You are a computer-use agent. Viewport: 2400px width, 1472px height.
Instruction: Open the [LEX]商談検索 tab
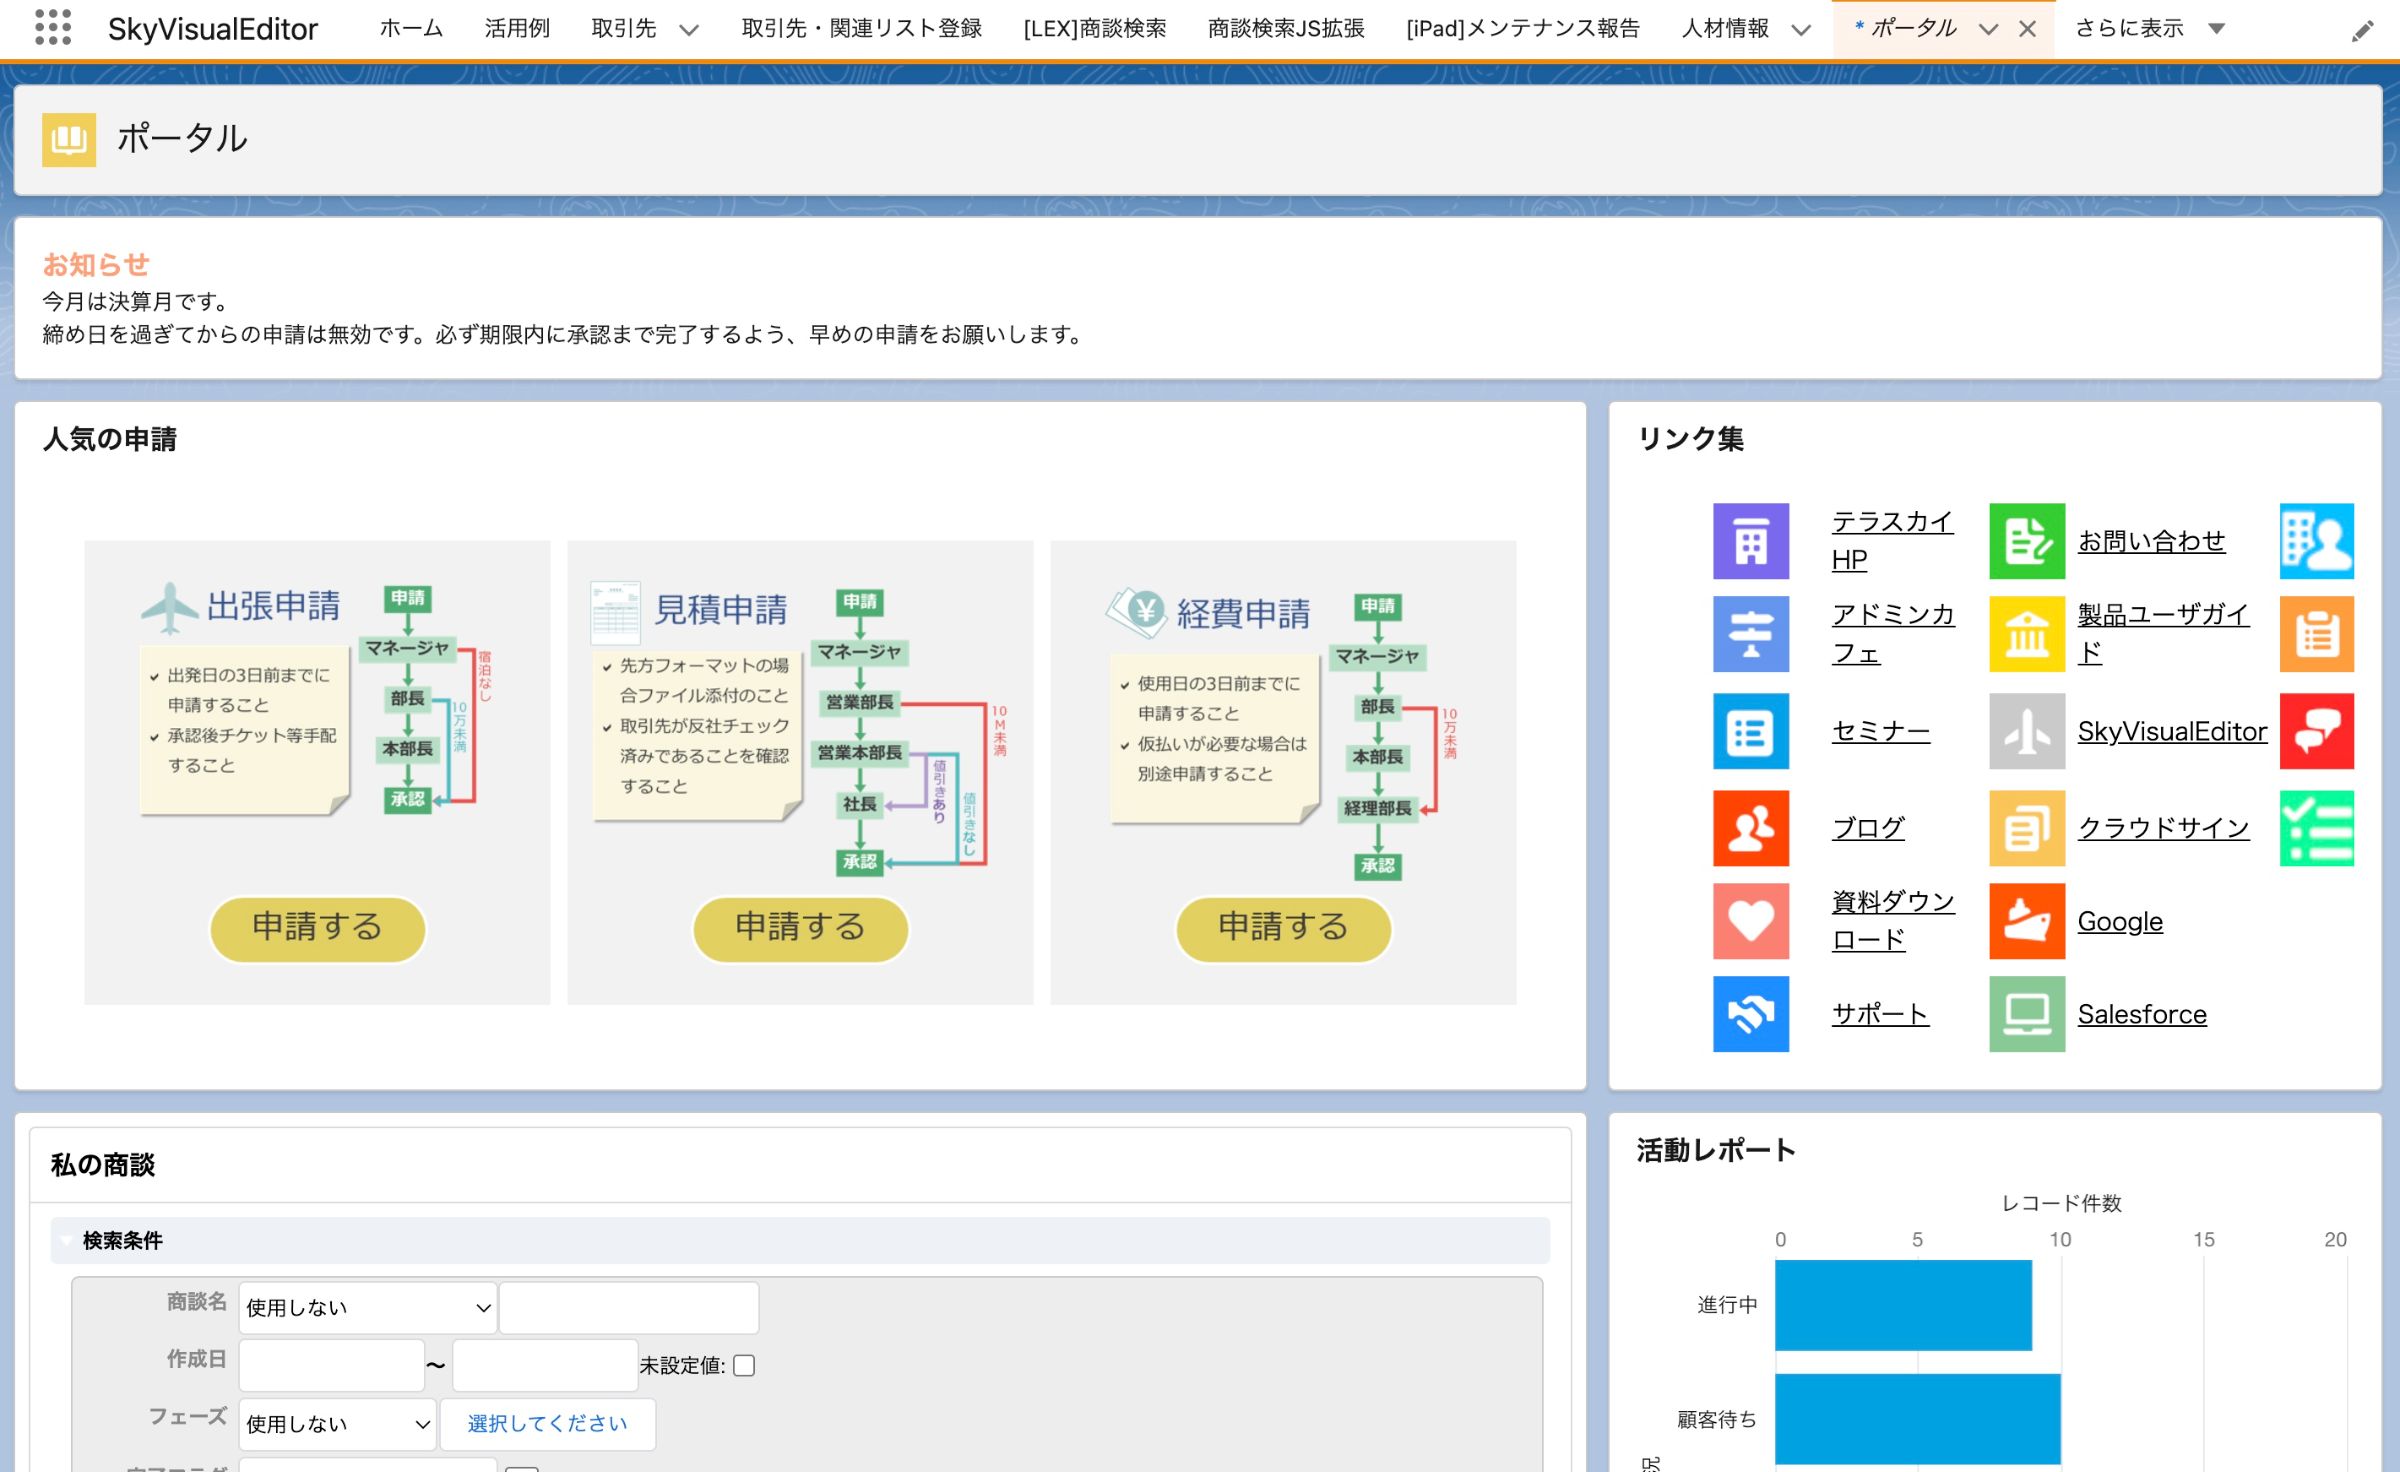pos(1093,29)
